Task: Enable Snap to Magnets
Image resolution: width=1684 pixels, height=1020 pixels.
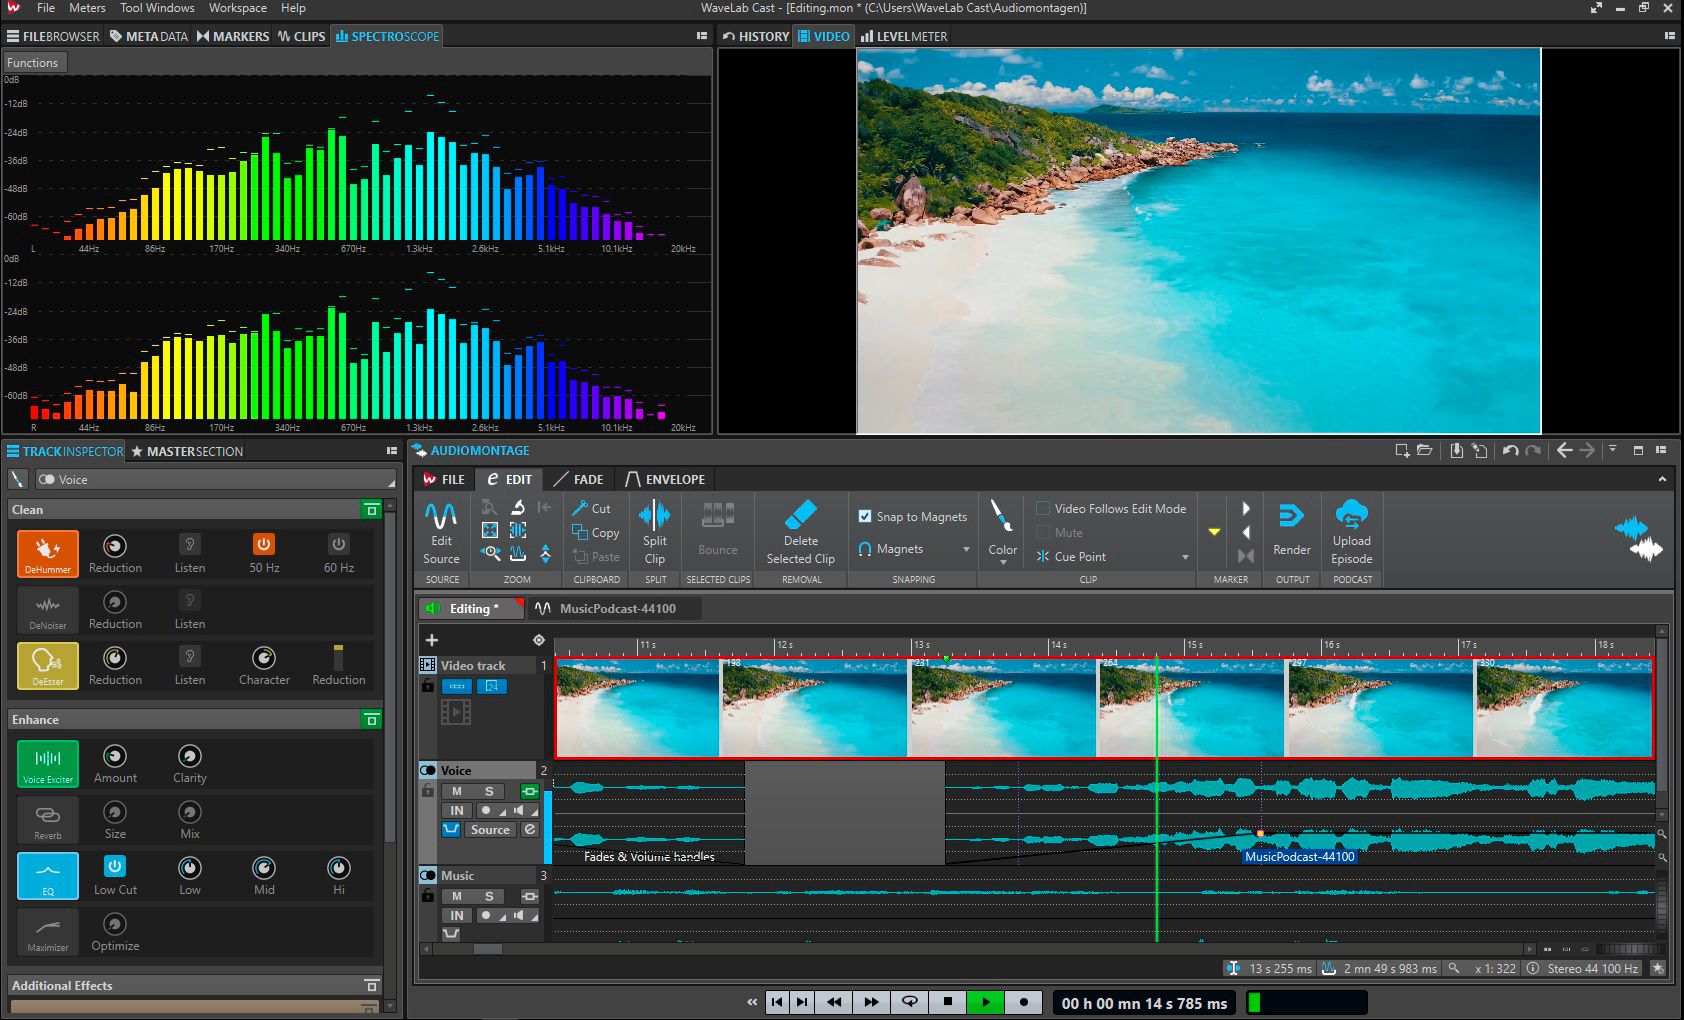Action: coord(866,516)
